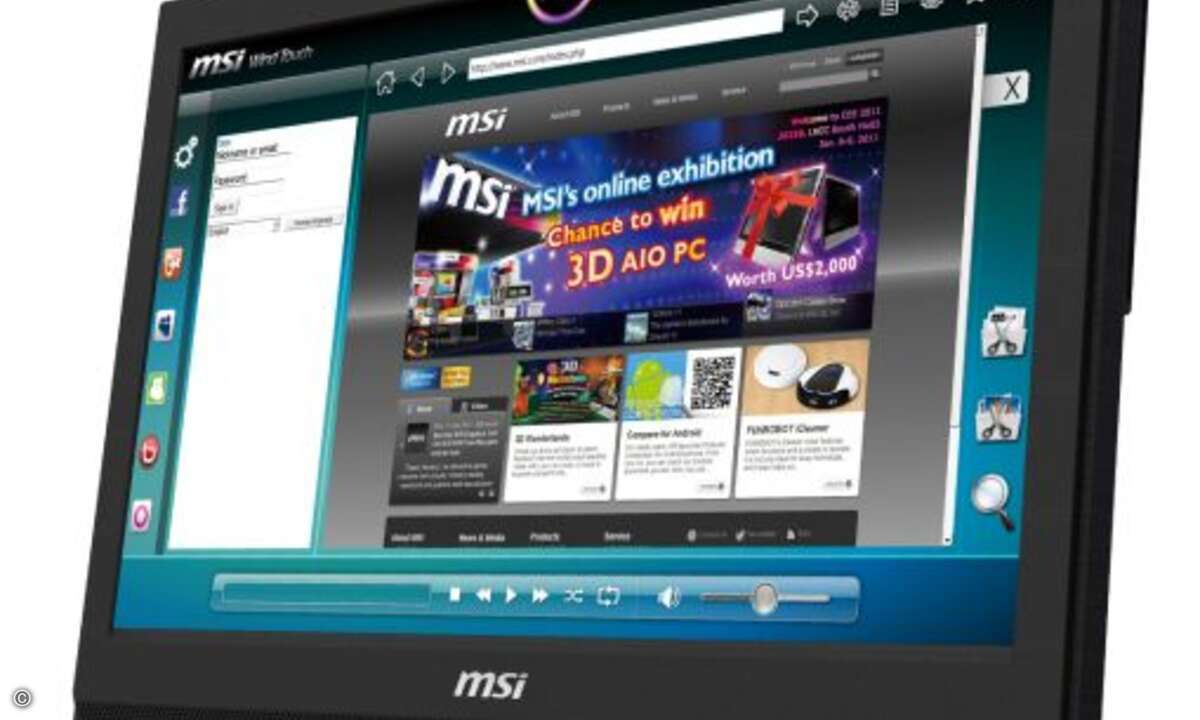Fast forward the media track
Viewport: 1200px width, 720px height.
pyautogui.click(x=540, y=595)
